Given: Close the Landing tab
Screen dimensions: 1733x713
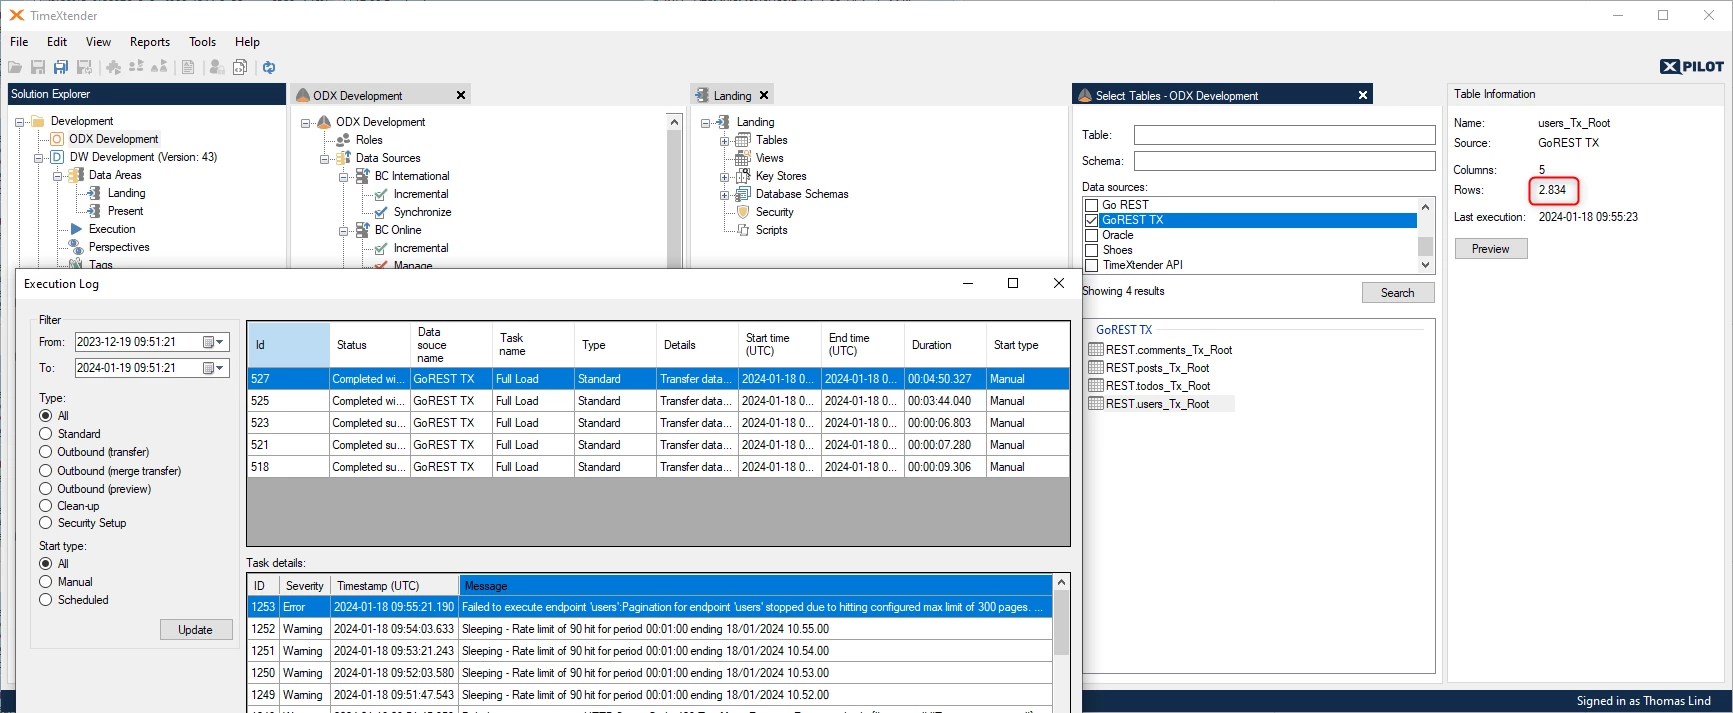Looking at the screenshot, I should coord(764,95).
